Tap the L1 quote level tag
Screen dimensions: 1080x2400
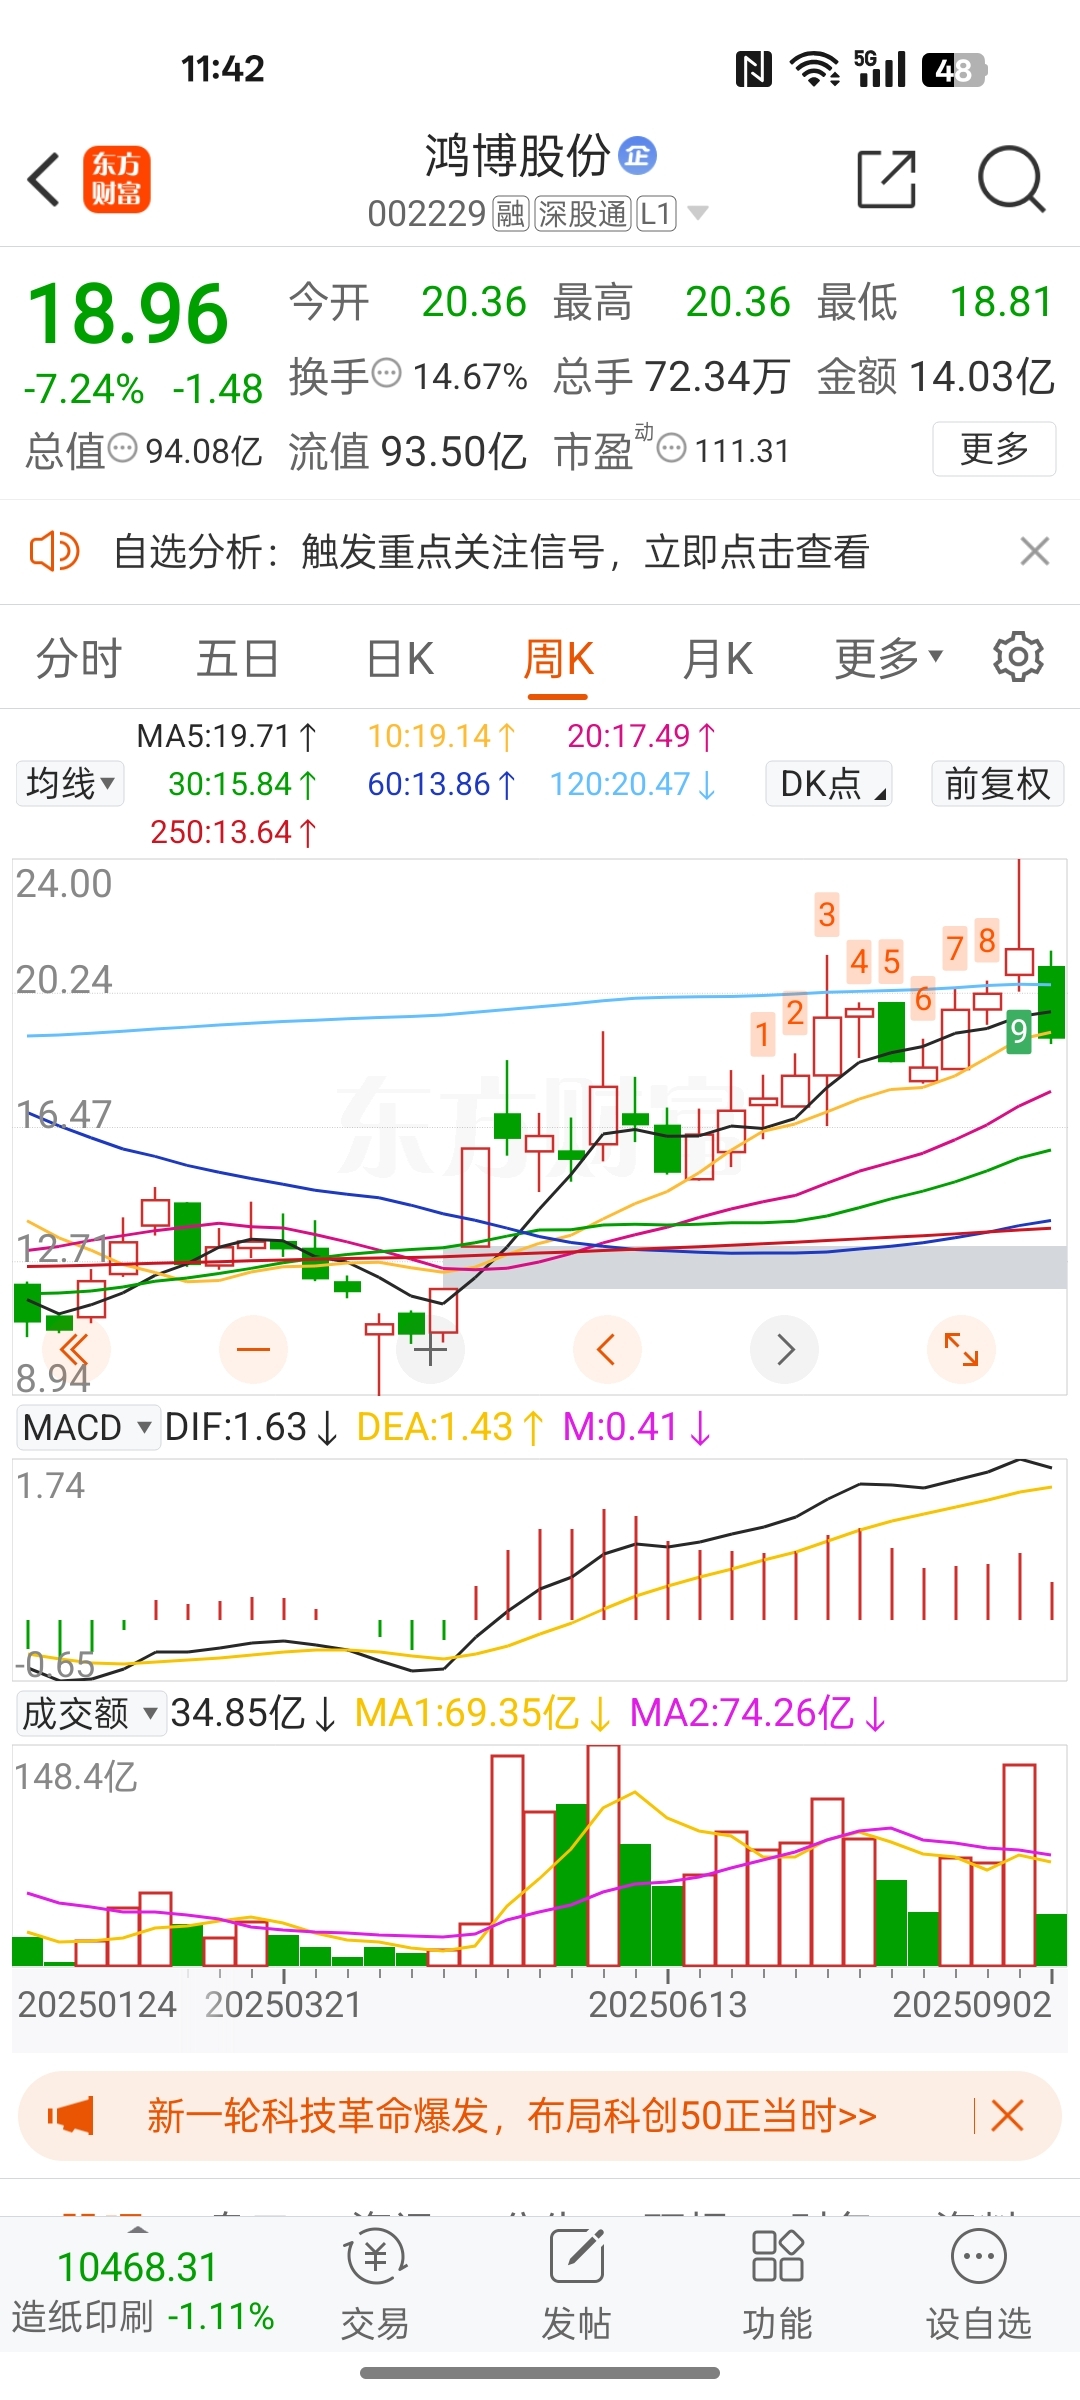(656, 213)
